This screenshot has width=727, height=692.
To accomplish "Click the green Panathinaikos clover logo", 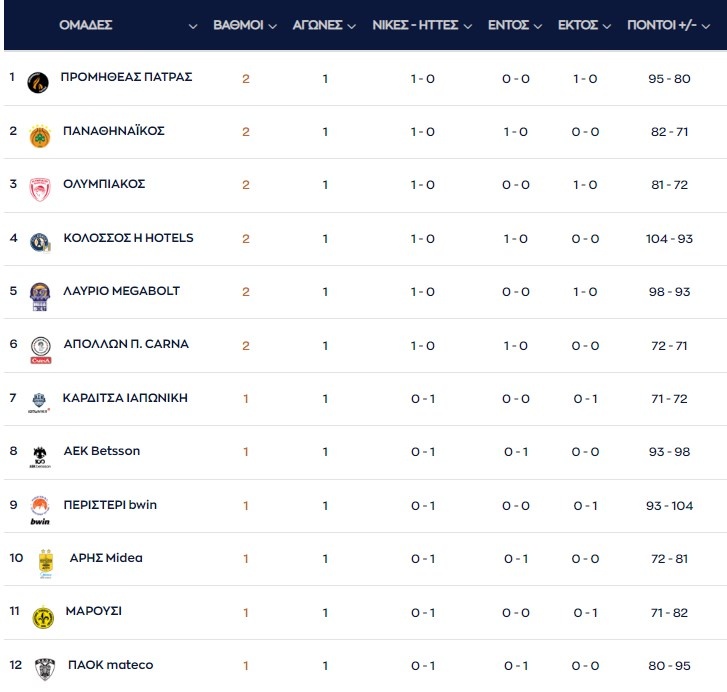I will pos(39,136).
